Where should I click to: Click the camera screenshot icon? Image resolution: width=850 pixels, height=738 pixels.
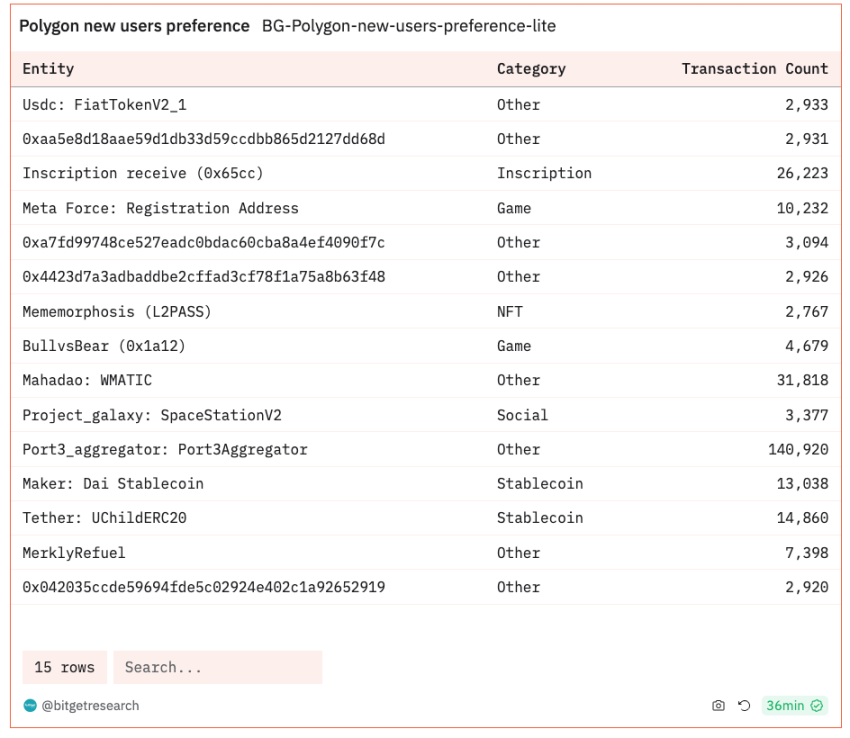point(718,706)
